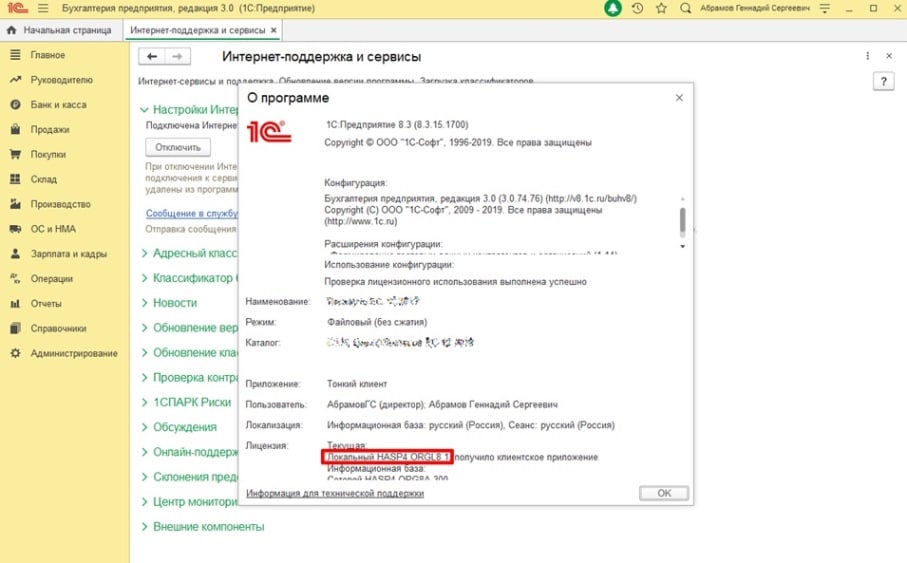Image resolution: width=907 pixels, height=563 pixels.
Task: Click the text Тонкий клиент
Action: (x=357, y=384)
